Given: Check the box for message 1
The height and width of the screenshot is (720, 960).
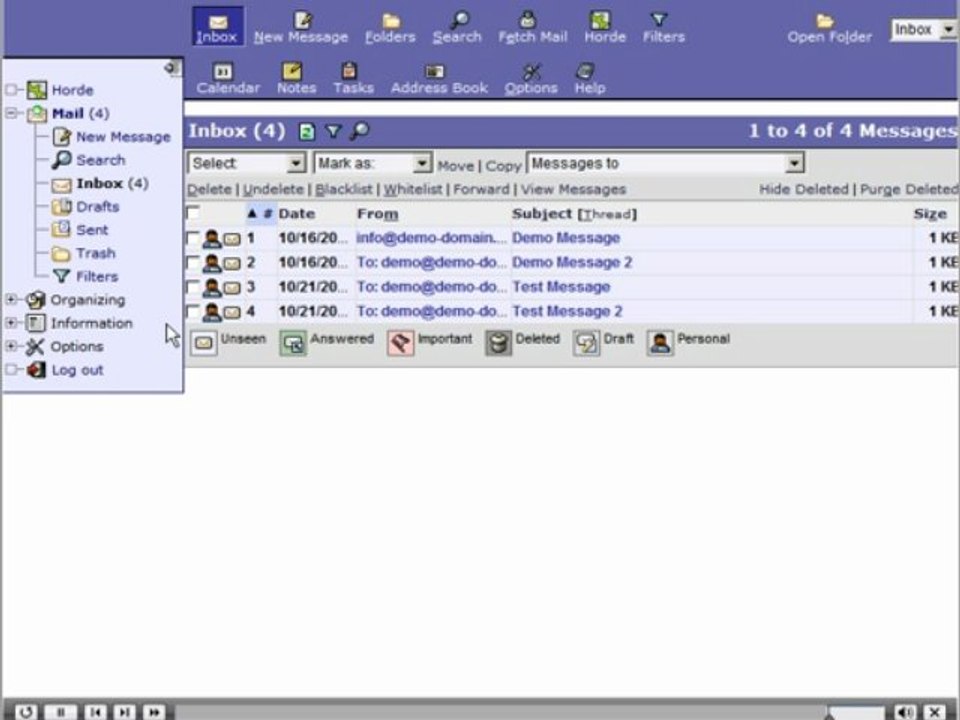Looking at the screenshot, I should pyautogui.click(x=193, y=238).
